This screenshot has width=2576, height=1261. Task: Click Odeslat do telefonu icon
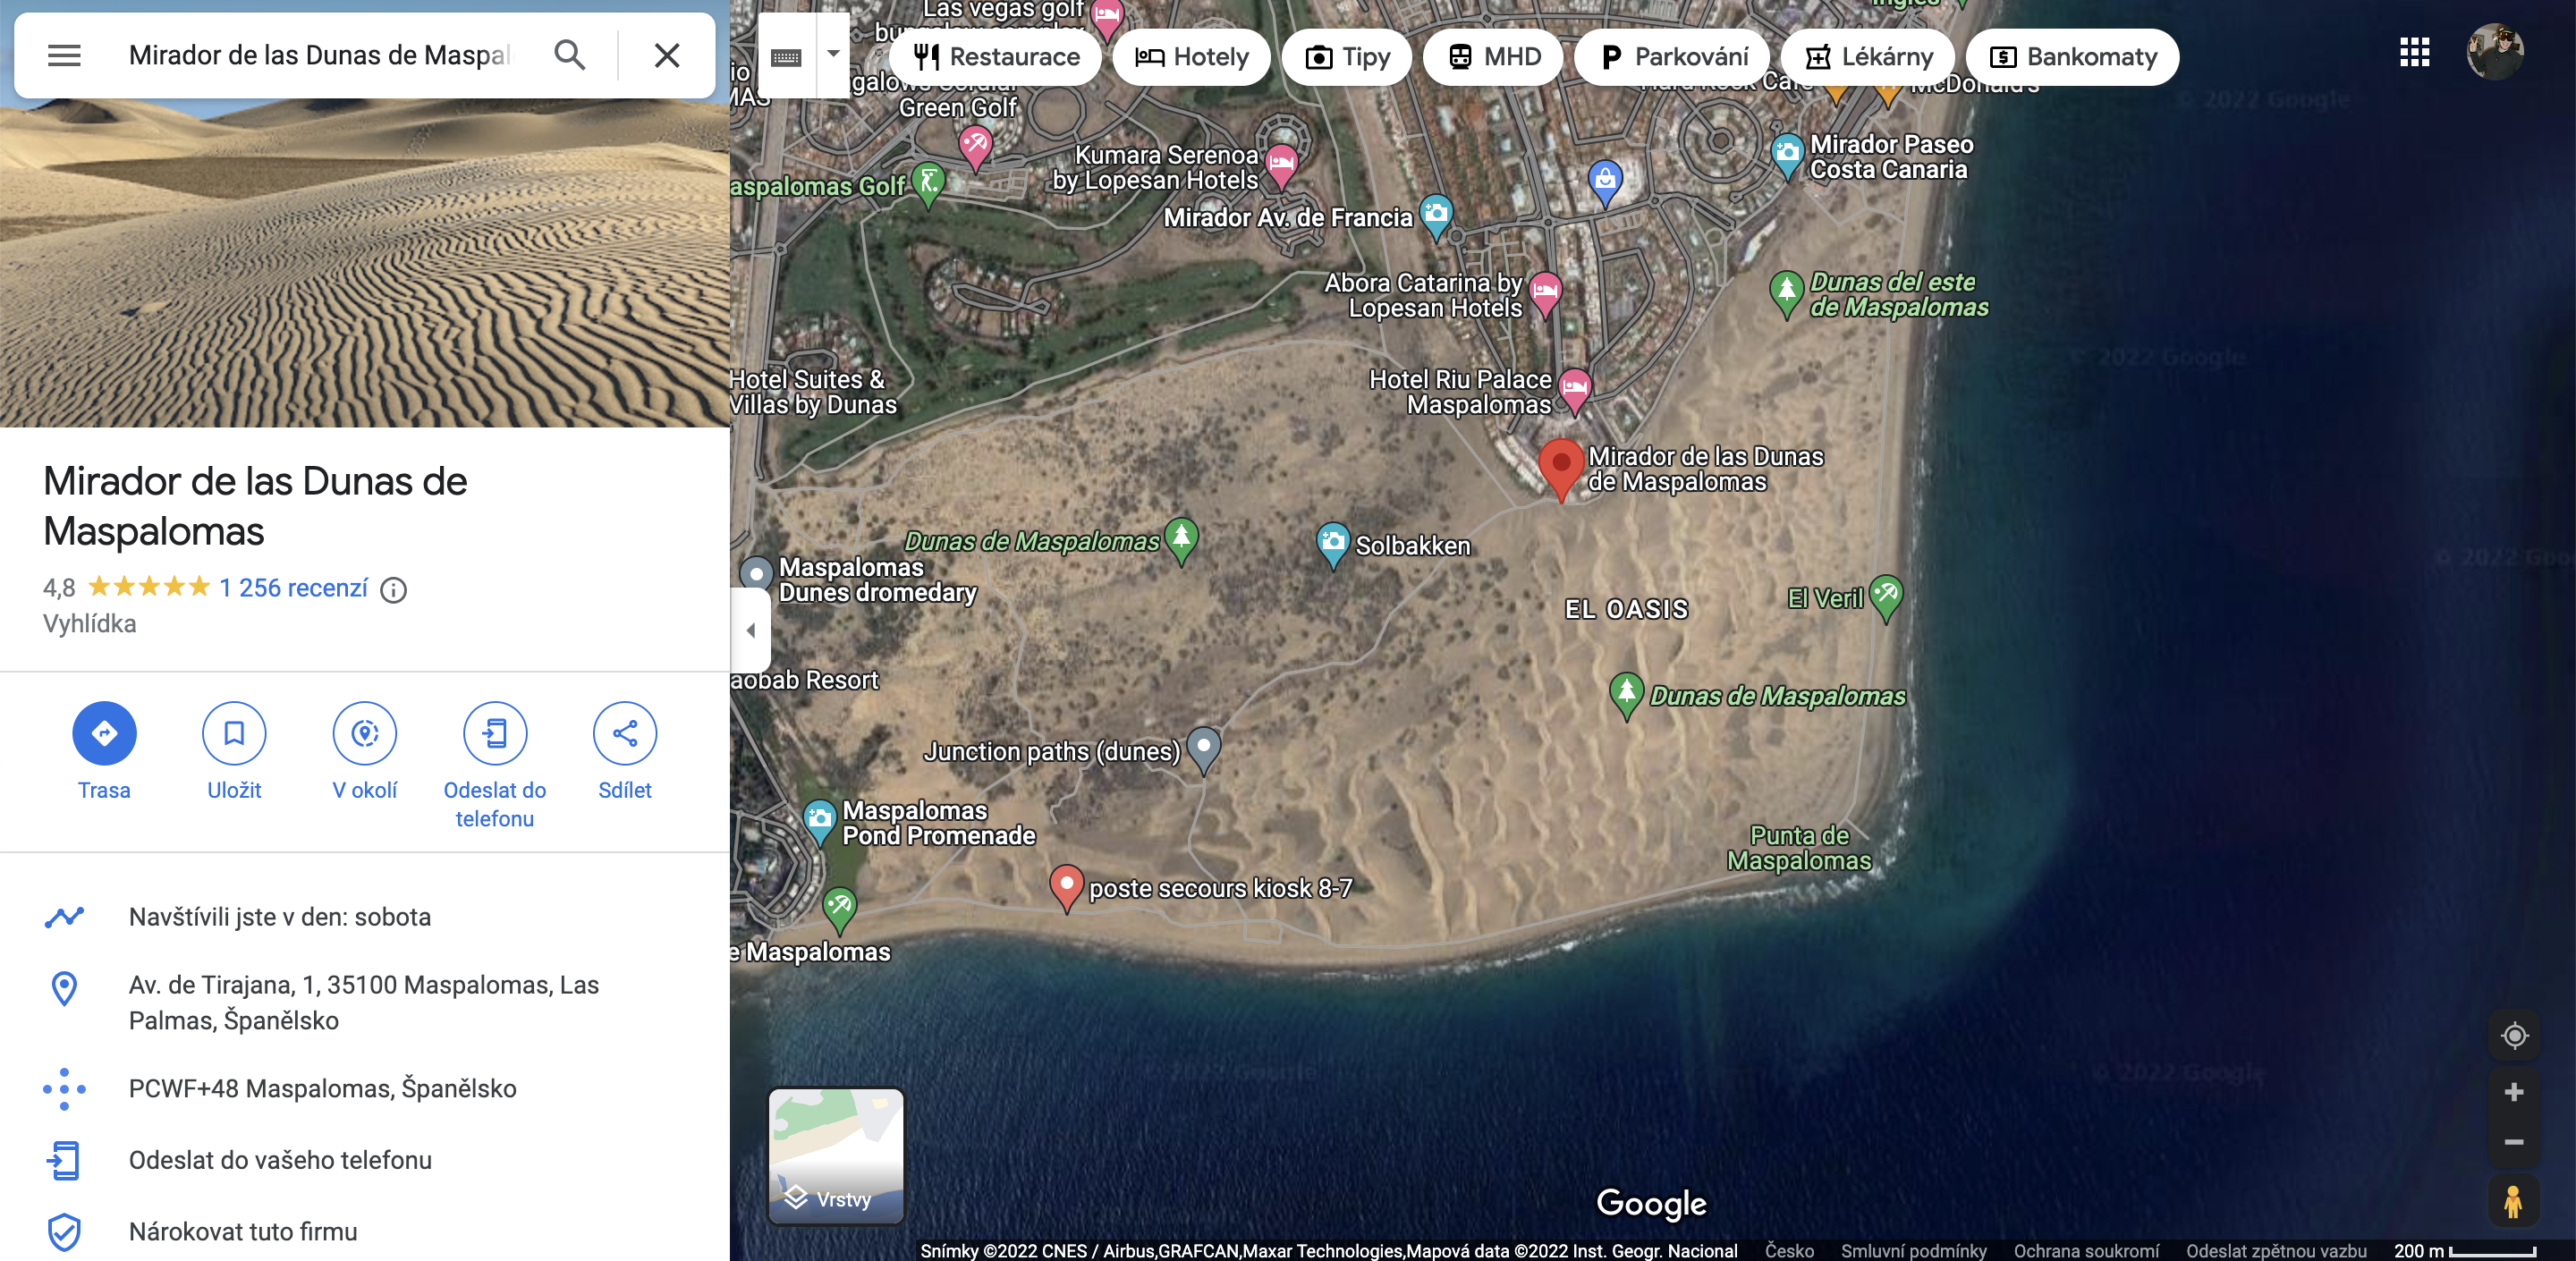494,733
